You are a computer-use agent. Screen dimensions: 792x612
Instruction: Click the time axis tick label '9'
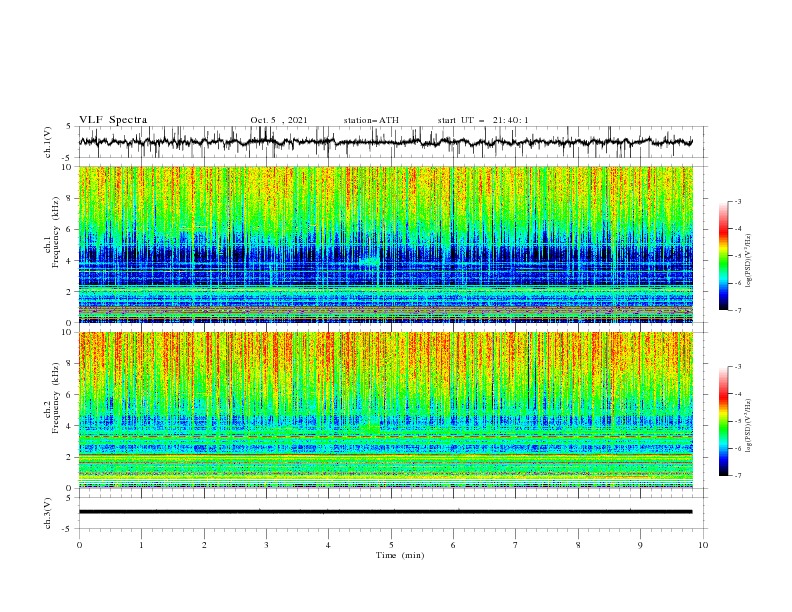coord(640,545)
